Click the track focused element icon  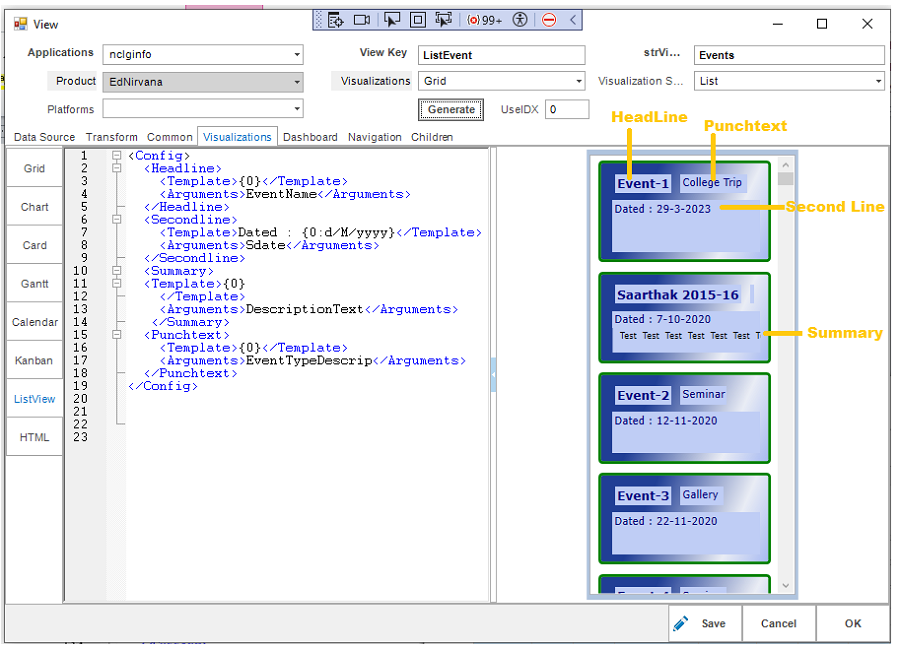coord(444,20)
